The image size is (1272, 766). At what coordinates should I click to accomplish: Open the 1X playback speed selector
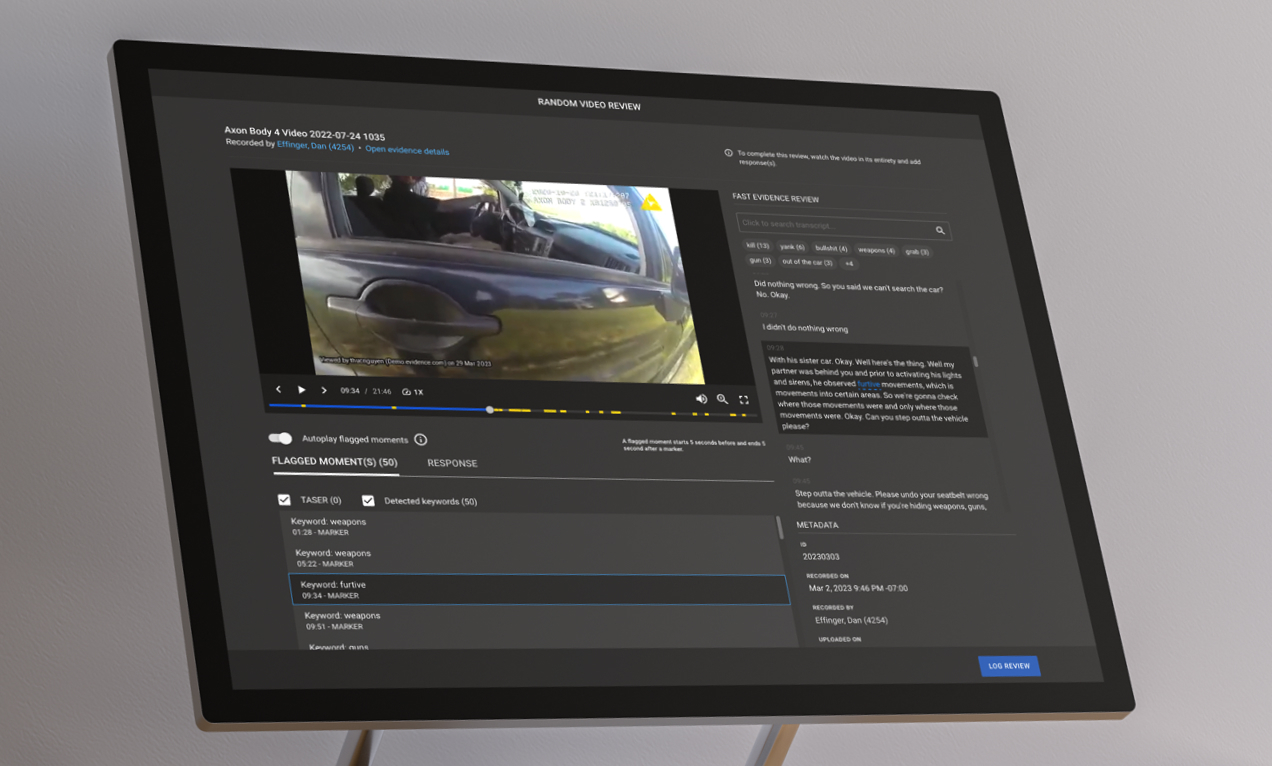[419, 392]
